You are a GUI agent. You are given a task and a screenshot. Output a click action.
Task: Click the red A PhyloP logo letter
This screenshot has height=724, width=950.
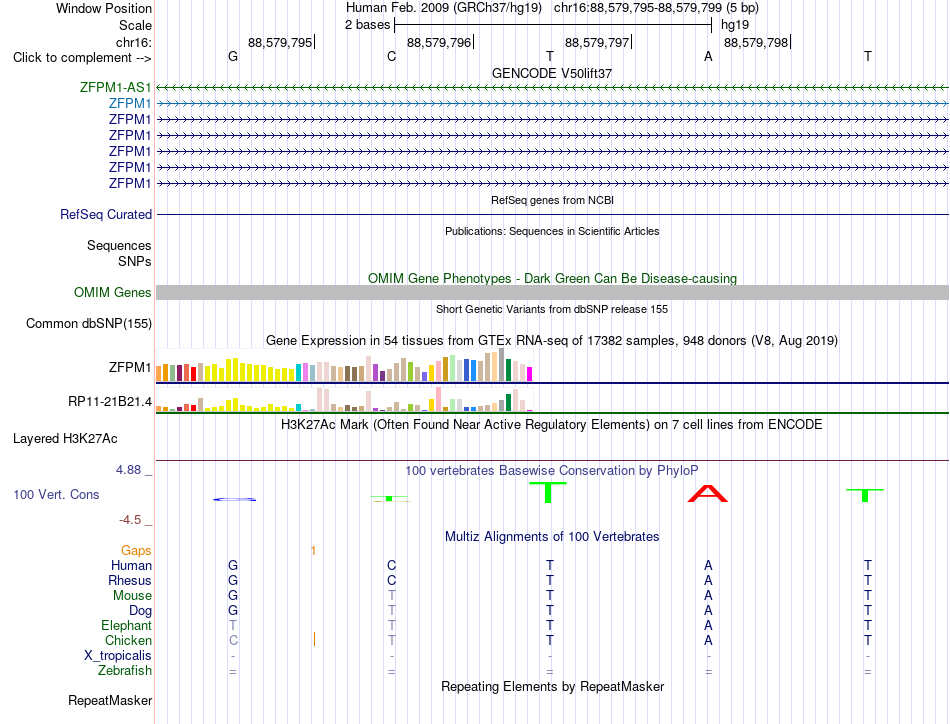click(708, 493)
